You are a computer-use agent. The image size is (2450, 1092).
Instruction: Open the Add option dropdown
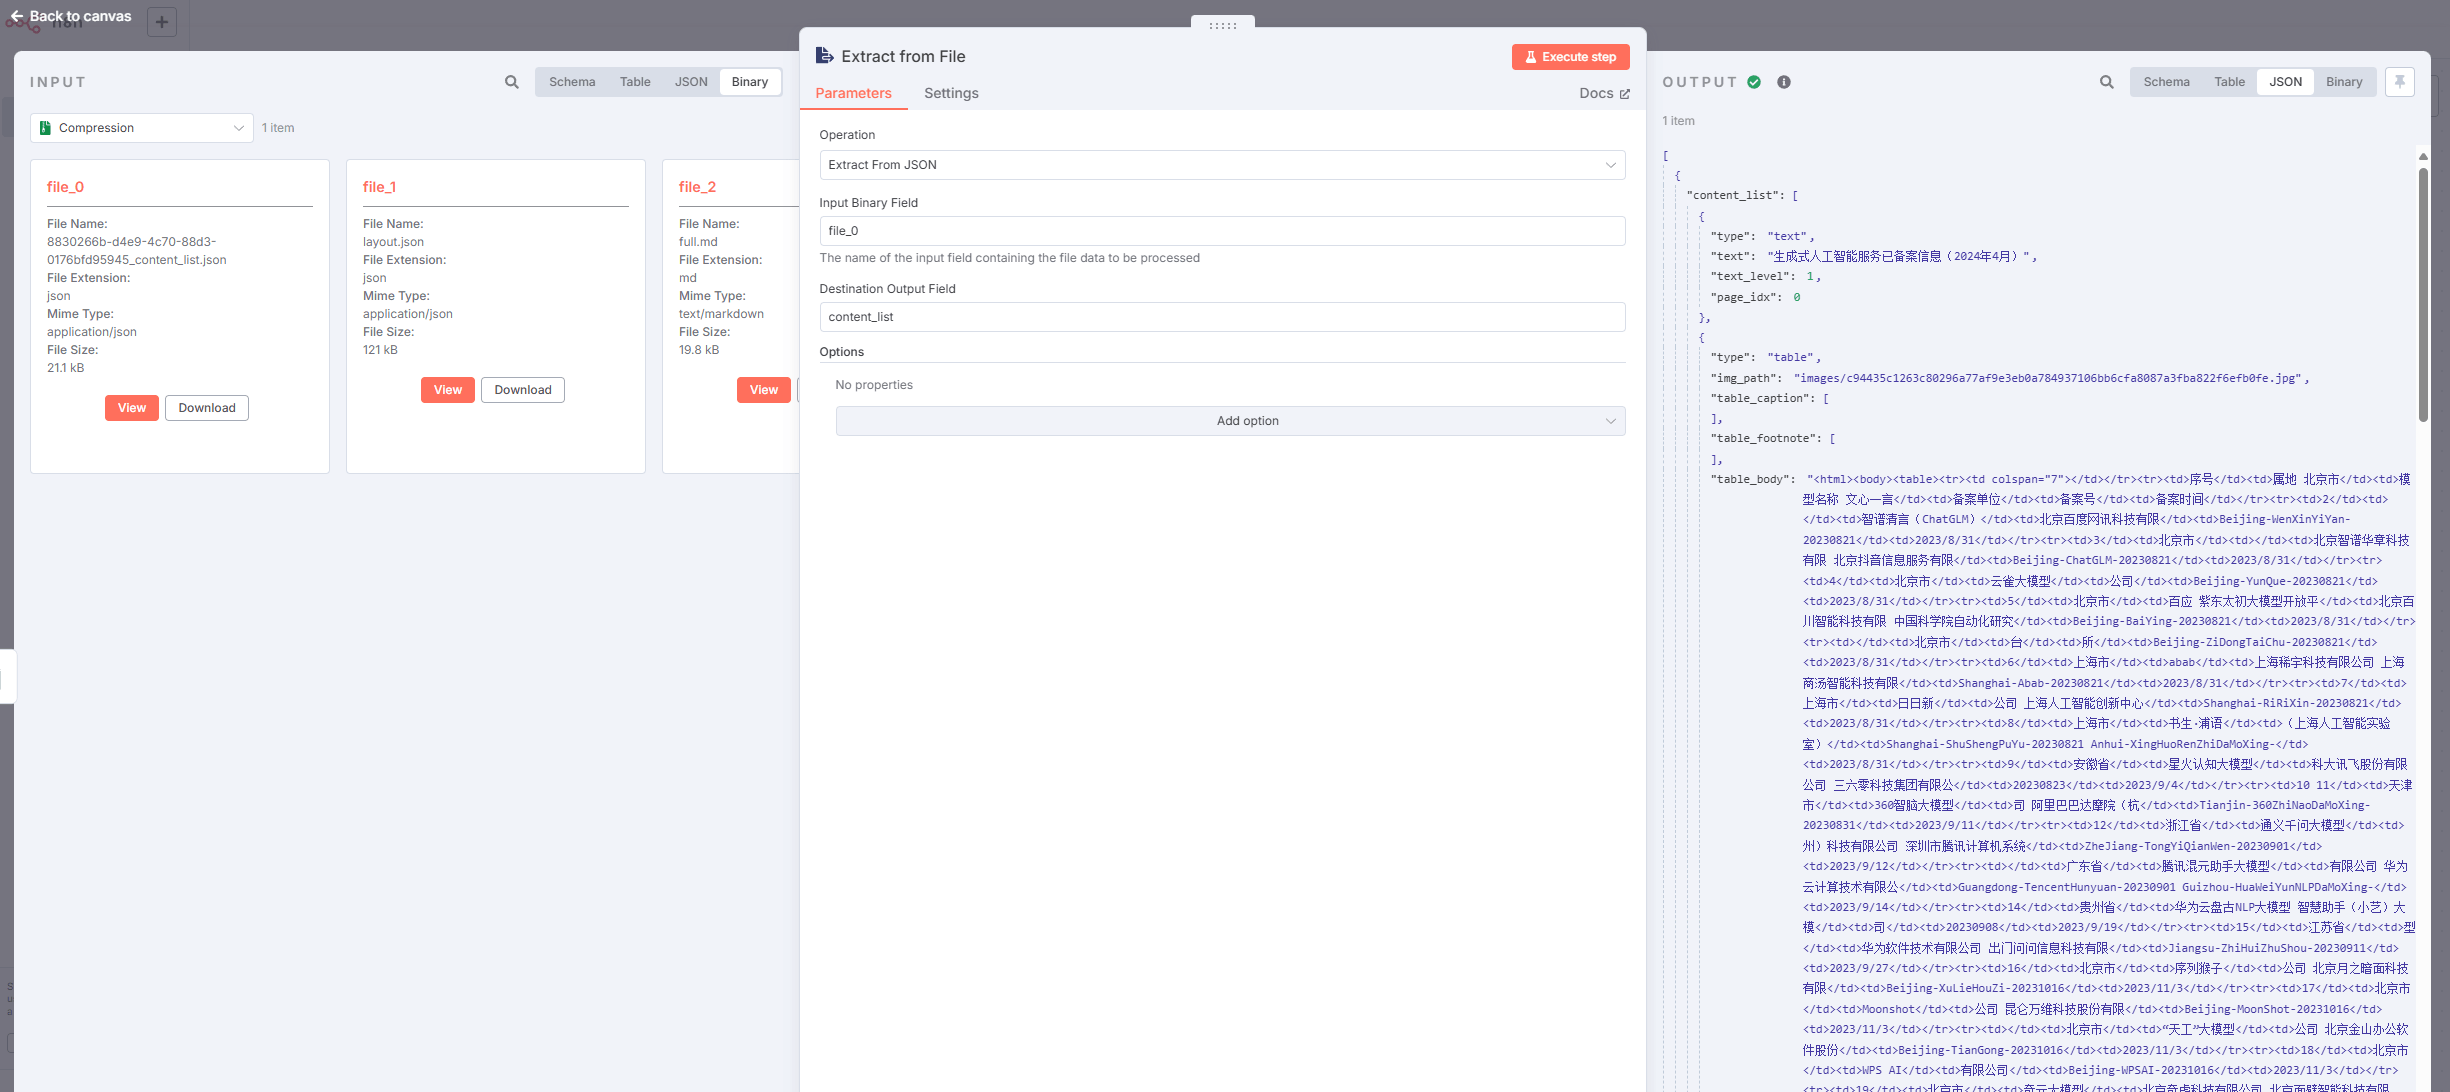coord(1229,421)
